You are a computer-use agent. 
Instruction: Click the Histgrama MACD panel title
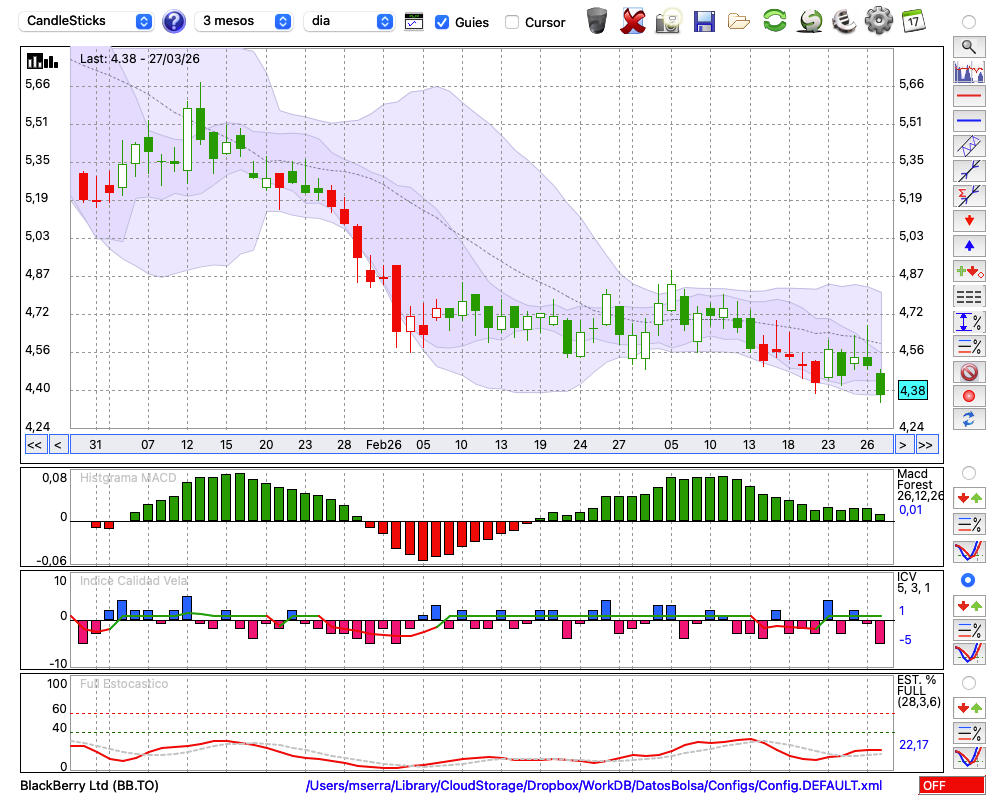click(128, 478)
